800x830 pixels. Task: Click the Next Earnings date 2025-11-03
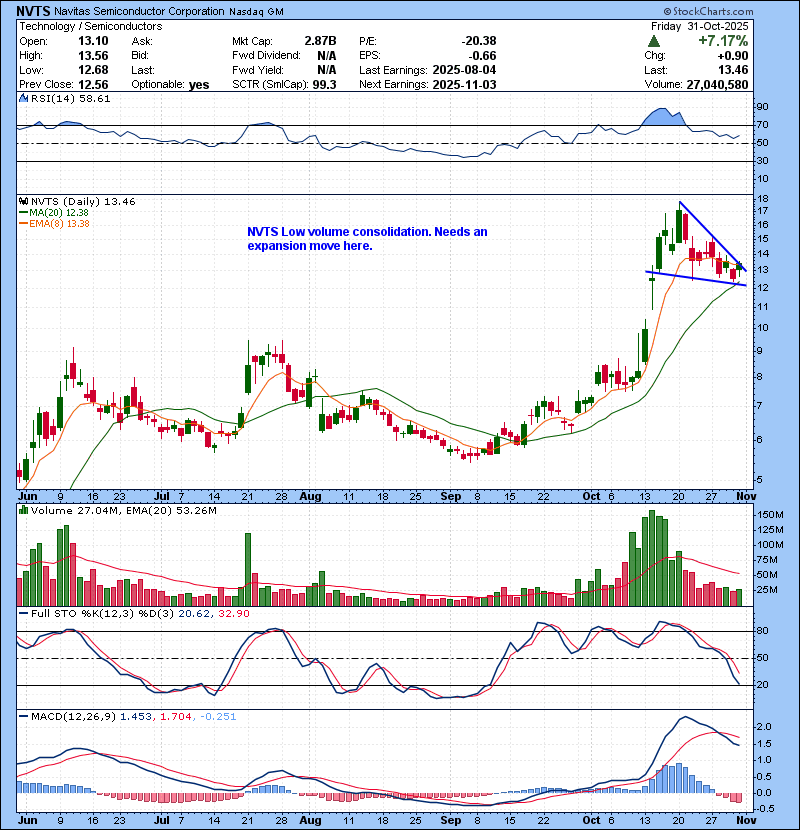(x=464, y=85)
